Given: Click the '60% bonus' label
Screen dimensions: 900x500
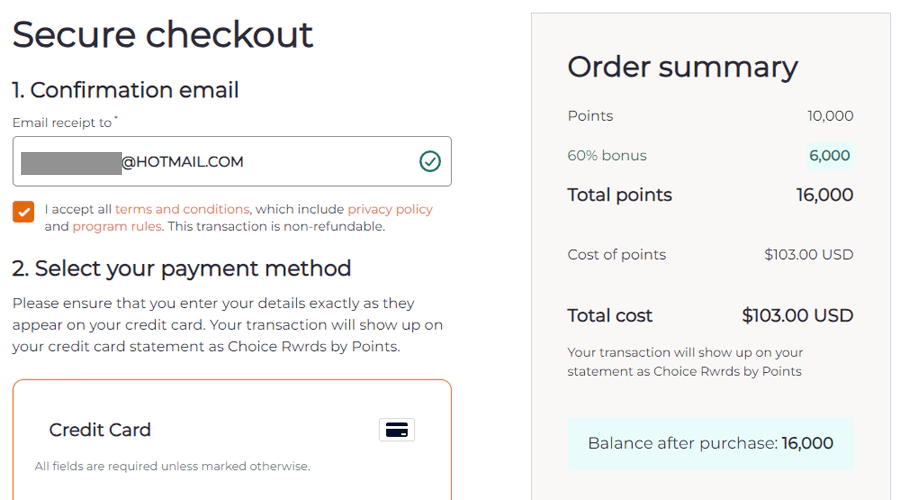Looking at the screenshot, I should pyautogui.click(x=606, y=156).
